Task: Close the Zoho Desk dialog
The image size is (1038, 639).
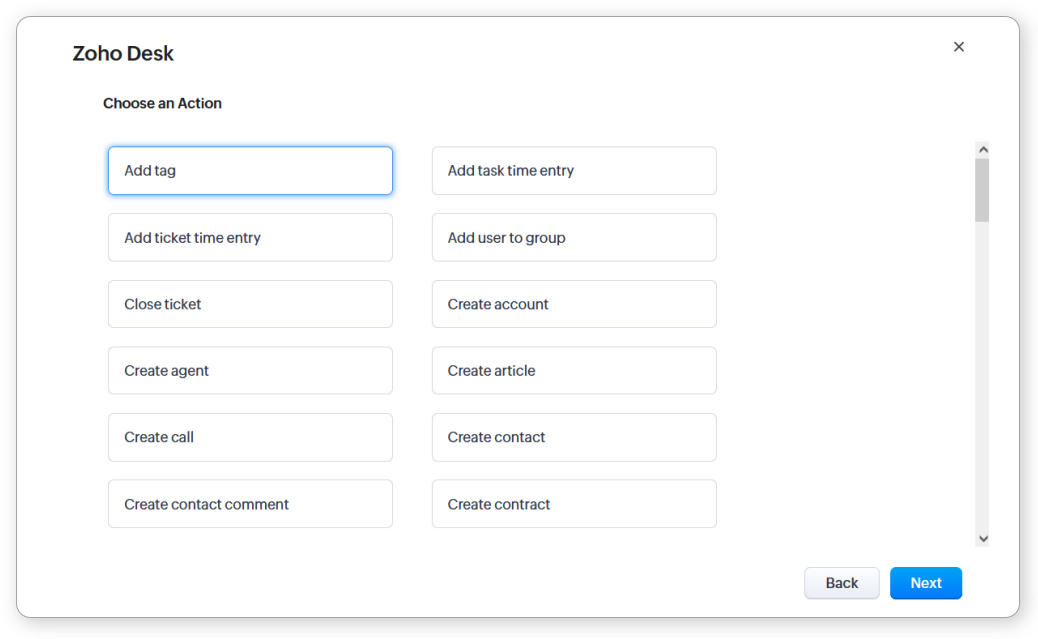Action: pos(959,47)
